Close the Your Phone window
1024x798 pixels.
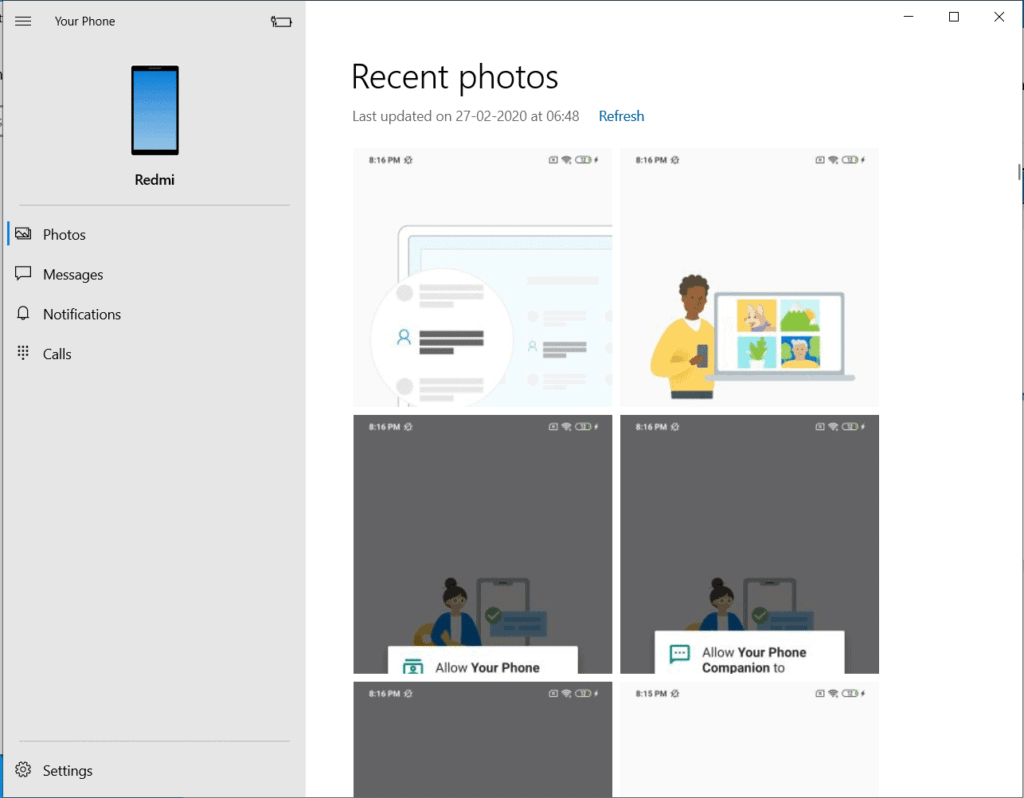[999, 17]
